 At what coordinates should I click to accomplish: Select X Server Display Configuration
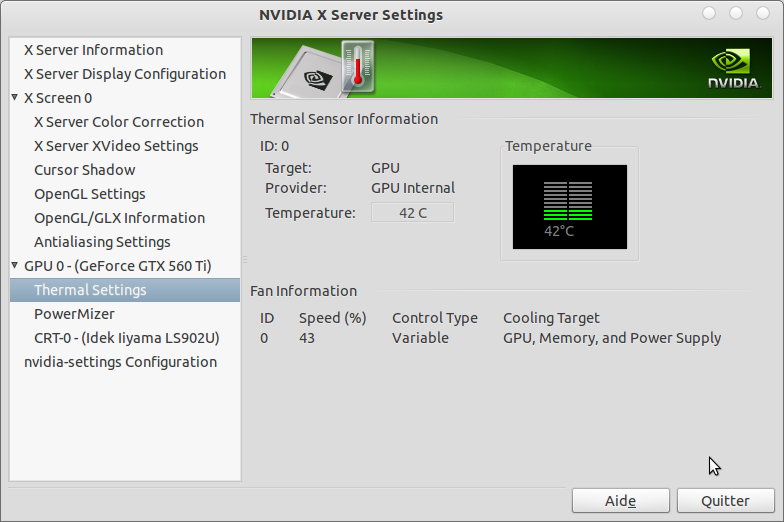(125, 74)
